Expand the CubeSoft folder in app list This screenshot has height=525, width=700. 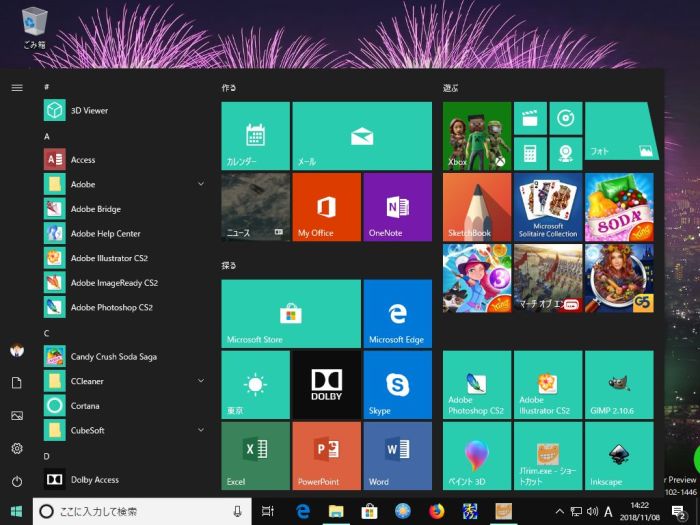click(201, 430)
